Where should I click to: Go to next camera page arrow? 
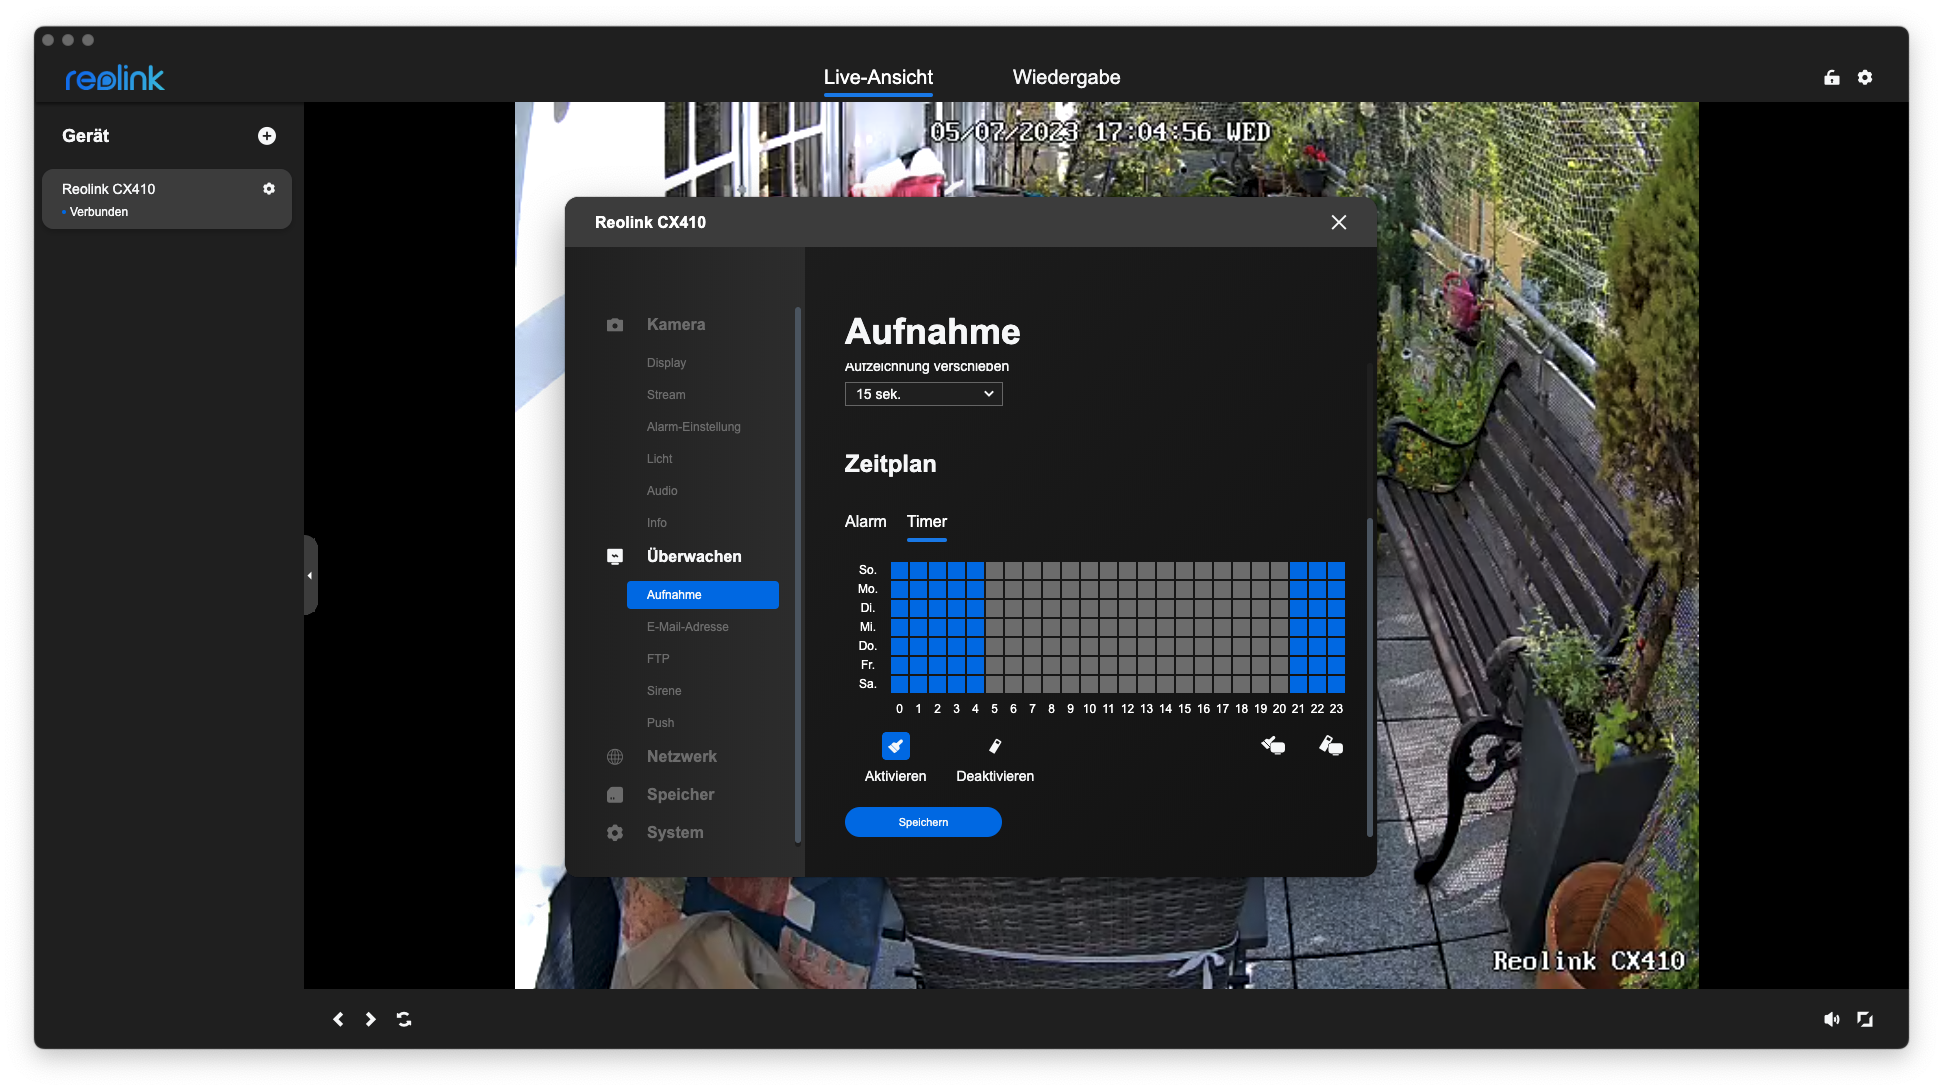point(371,1019)
